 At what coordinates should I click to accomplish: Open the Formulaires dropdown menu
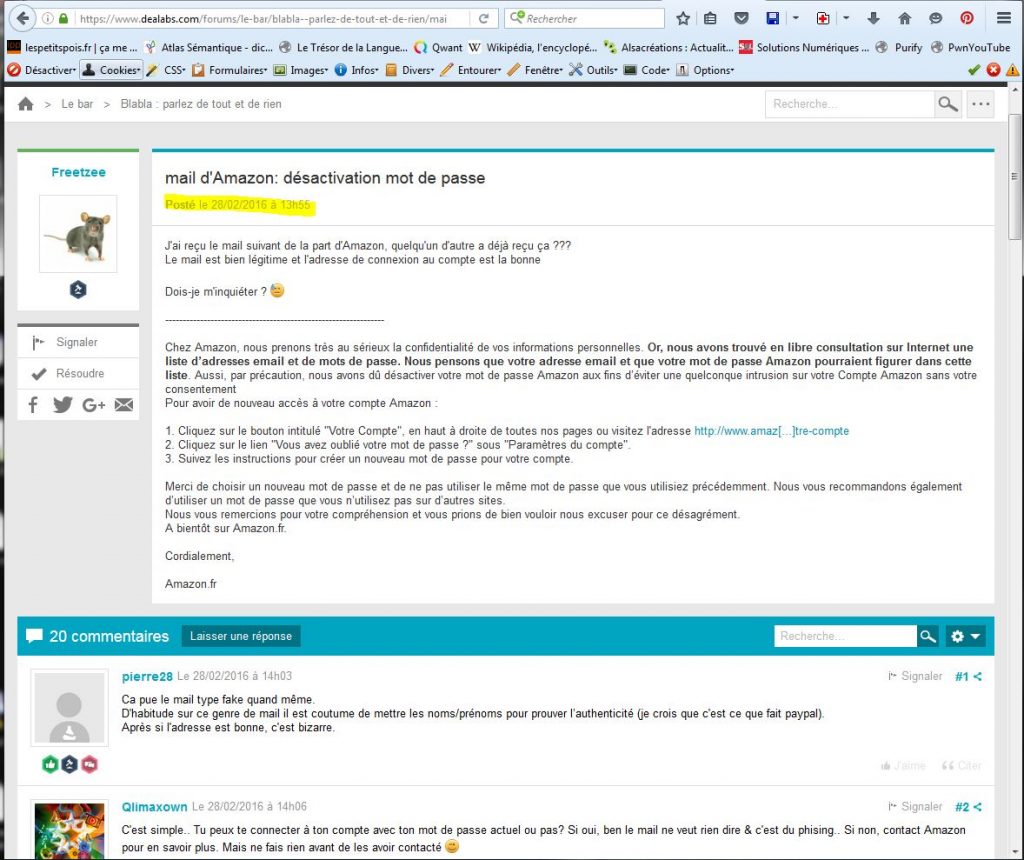229,70
